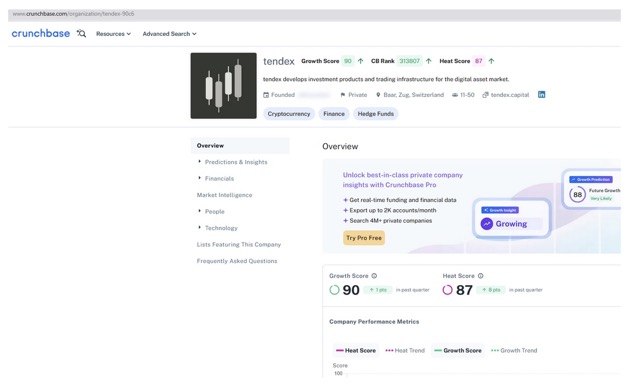Toggle the Heat Score chart legend
640x384 pixels.
coord(356,351)
